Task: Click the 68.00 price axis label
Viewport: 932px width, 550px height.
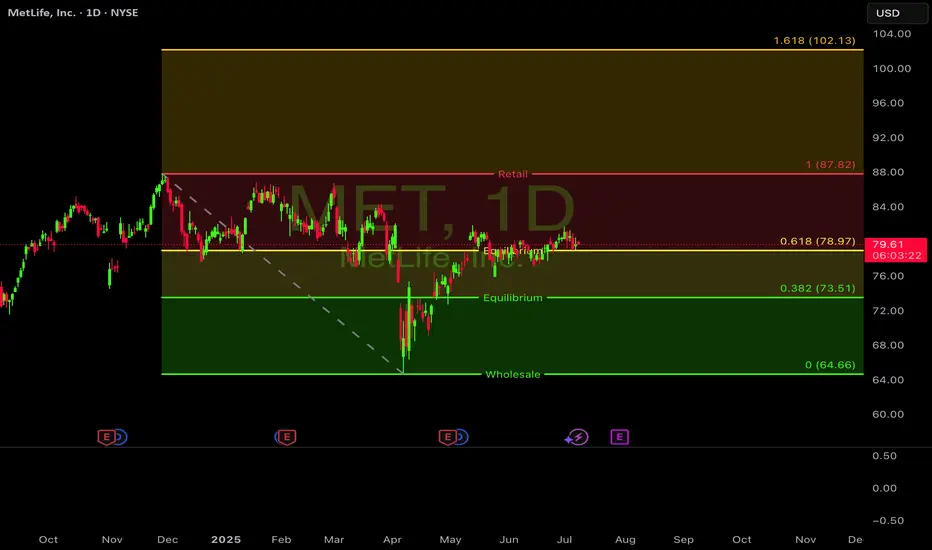Action: click(x=888, y=345)
